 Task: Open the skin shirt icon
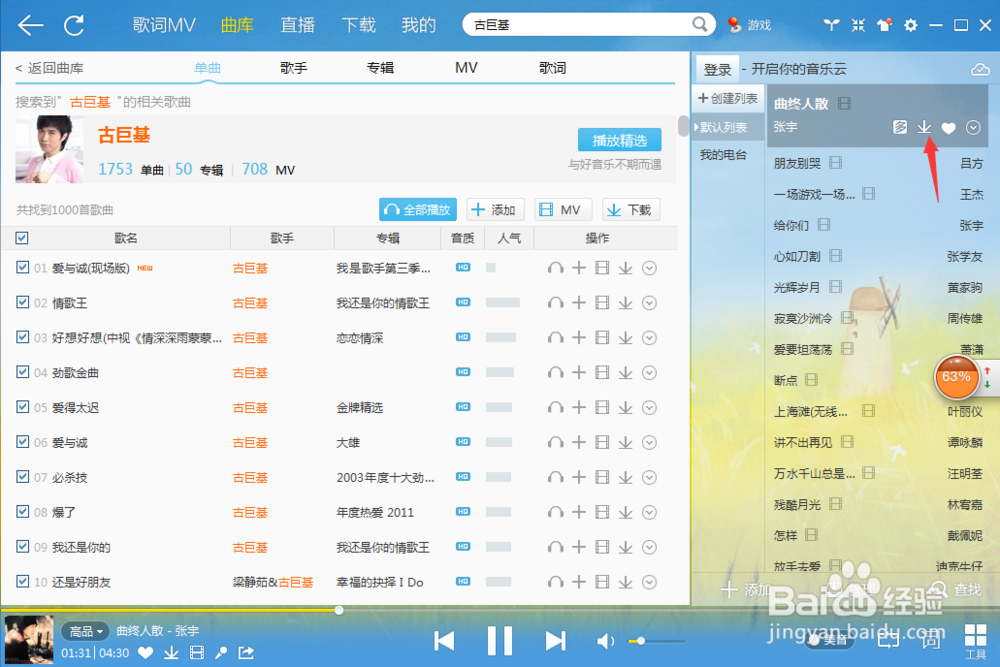pos(884,25)
